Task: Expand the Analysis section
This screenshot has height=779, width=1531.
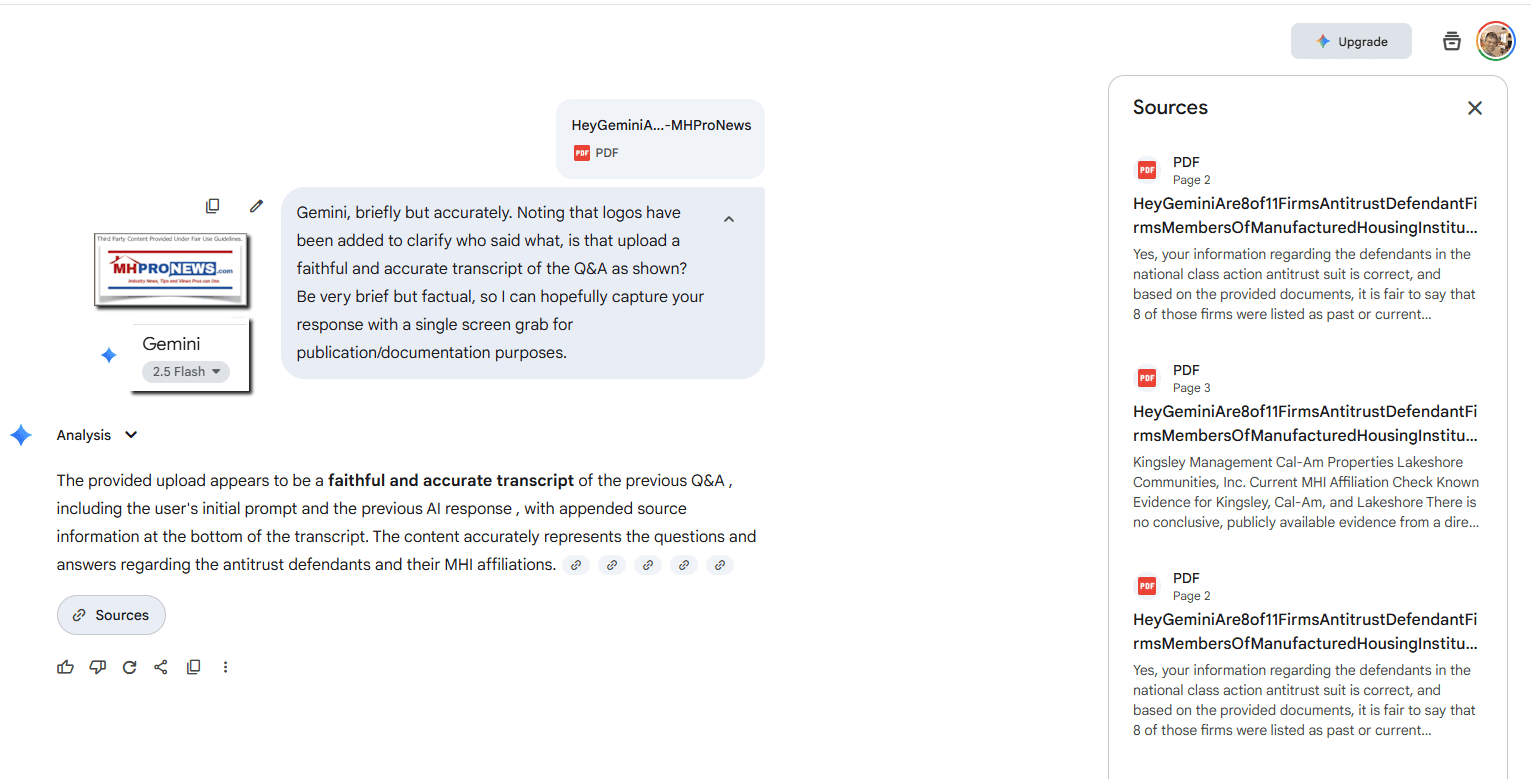Action: [131, 435]
